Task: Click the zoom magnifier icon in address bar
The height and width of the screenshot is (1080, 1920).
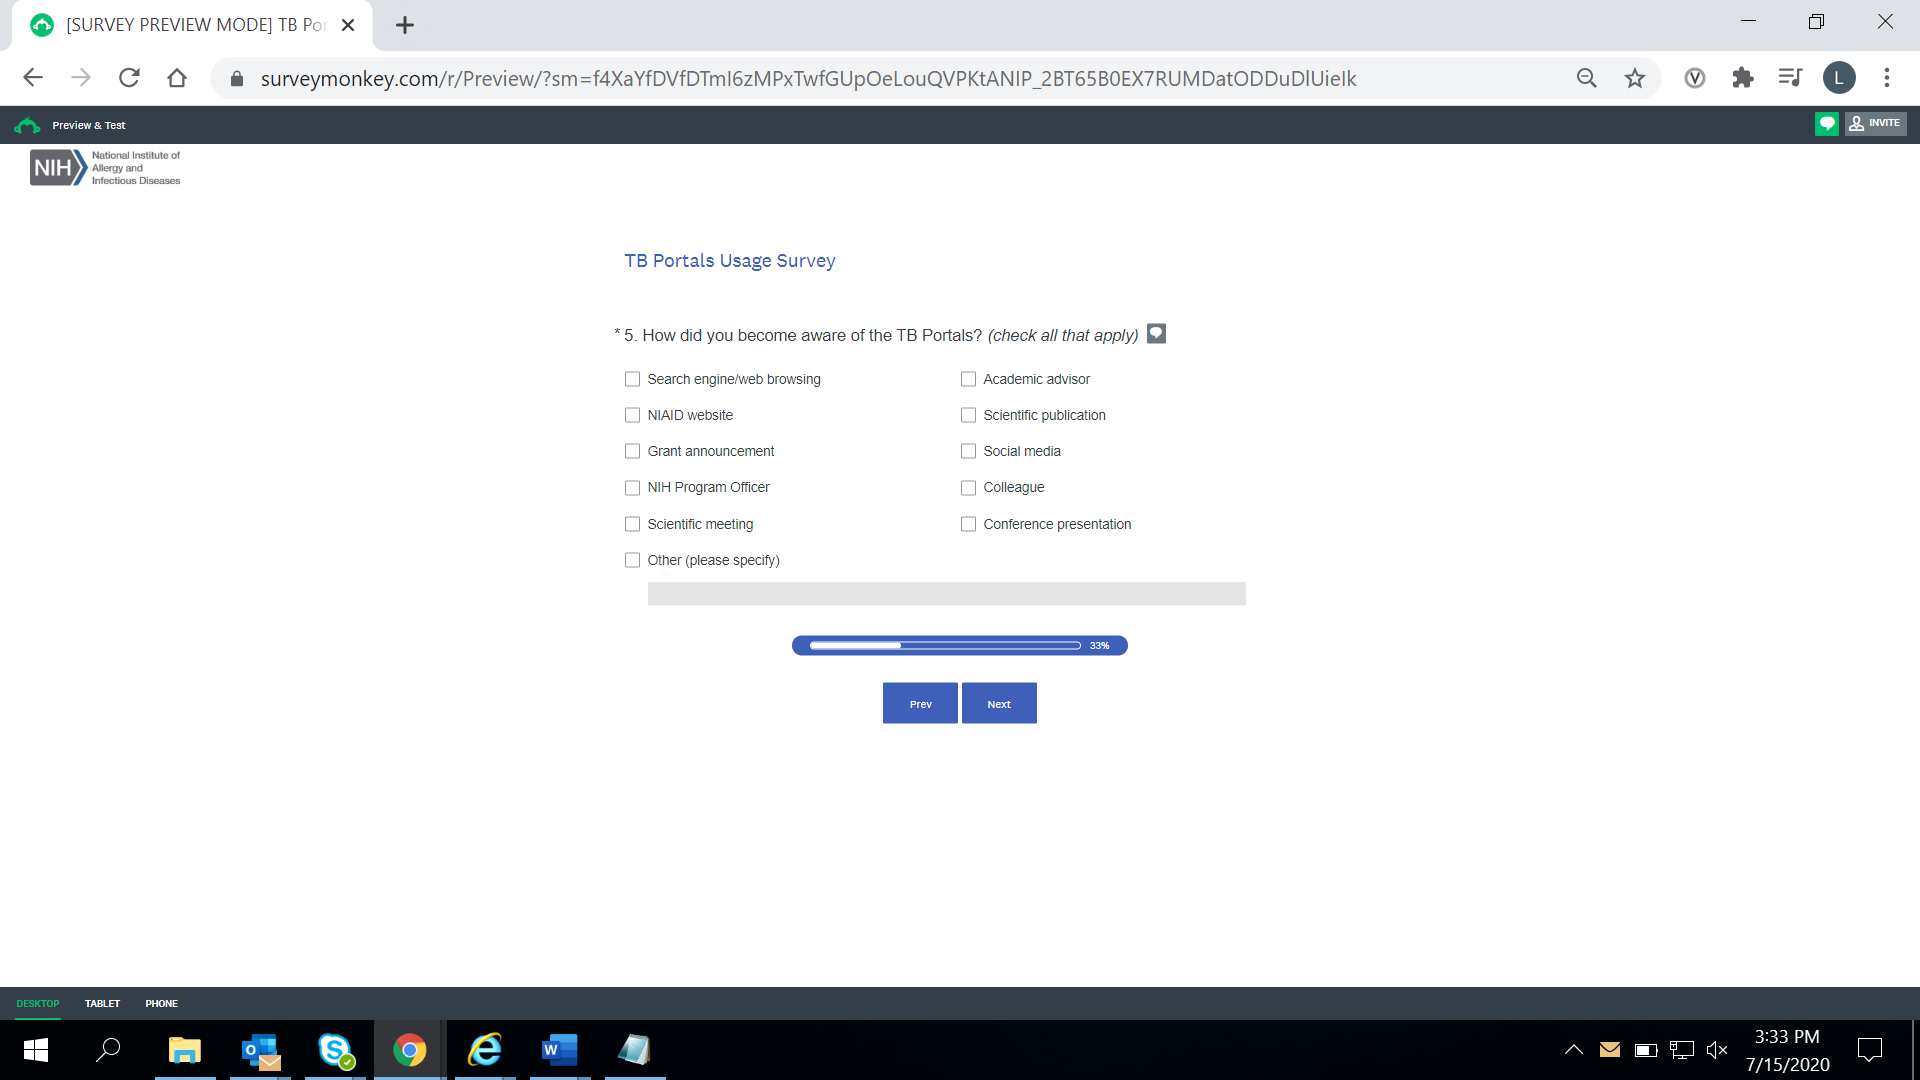Action: click(1586, 78)
